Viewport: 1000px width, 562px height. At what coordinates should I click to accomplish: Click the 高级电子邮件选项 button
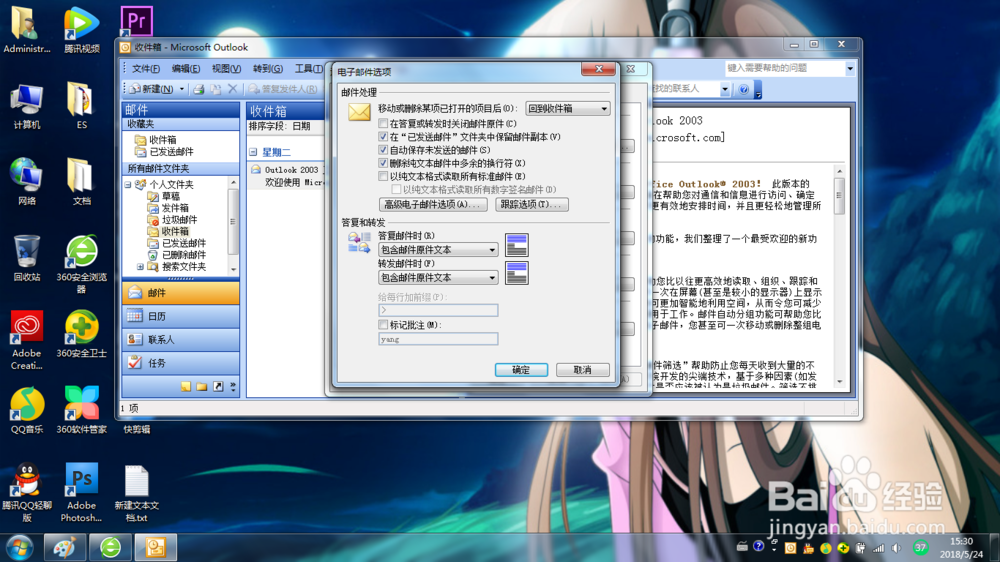pyautogui.click(x=433, y=205)
